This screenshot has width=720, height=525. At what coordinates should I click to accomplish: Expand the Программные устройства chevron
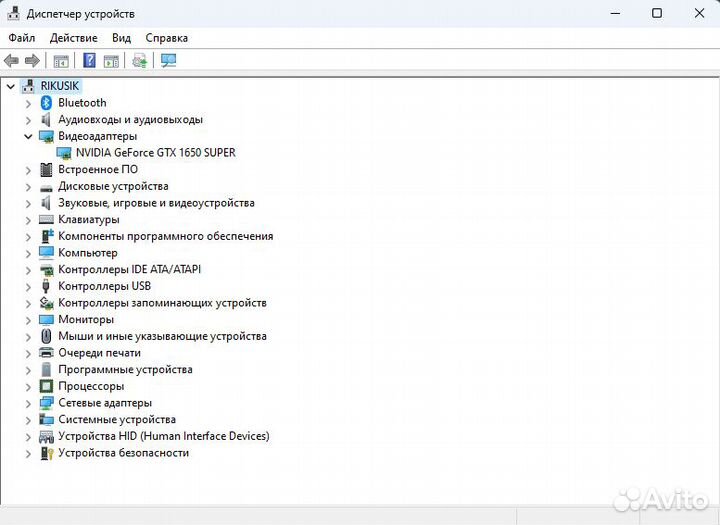tap(28, 370)
